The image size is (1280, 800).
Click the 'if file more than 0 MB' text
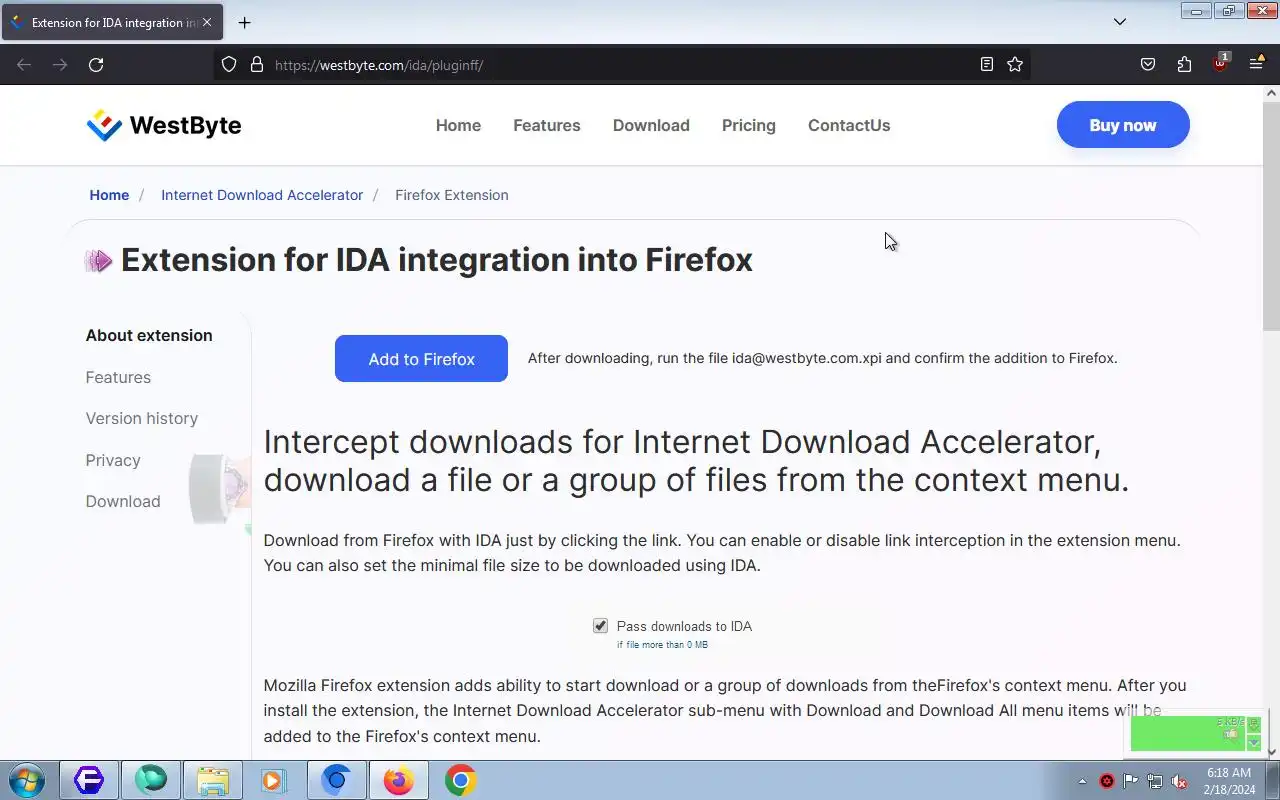662,645
